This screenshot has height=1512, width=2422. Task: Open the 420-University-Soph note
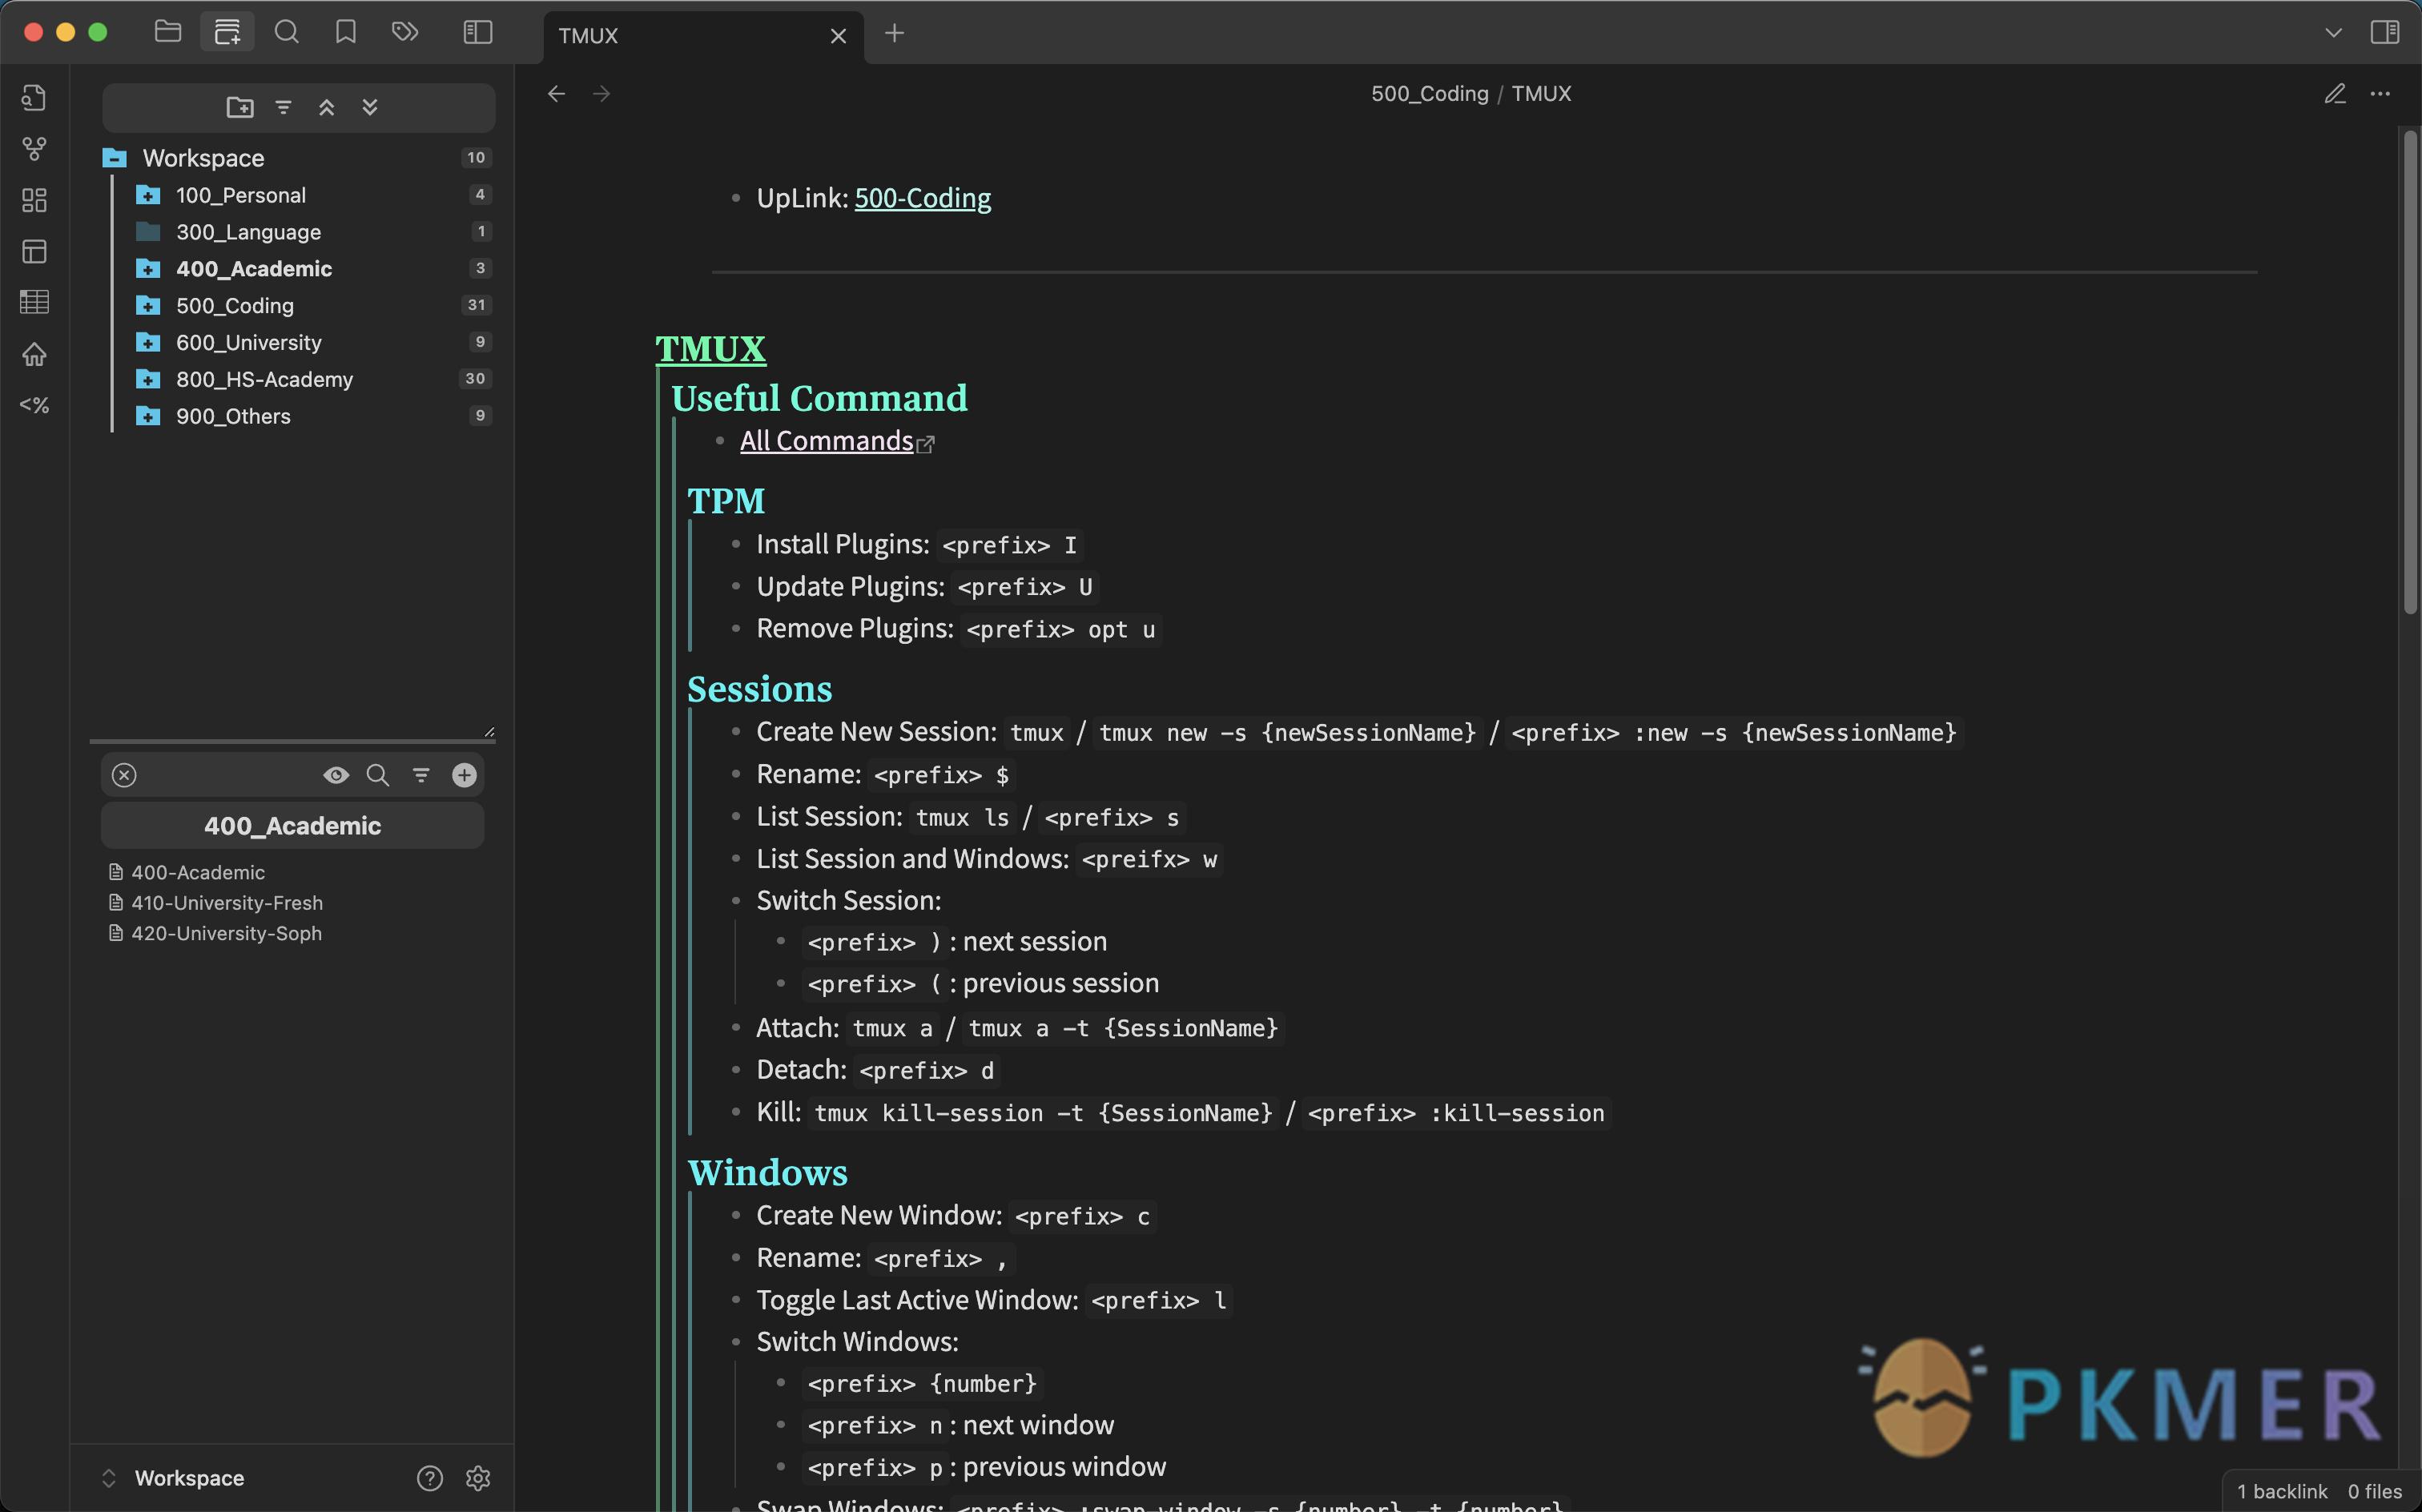(x=227, y=933)
